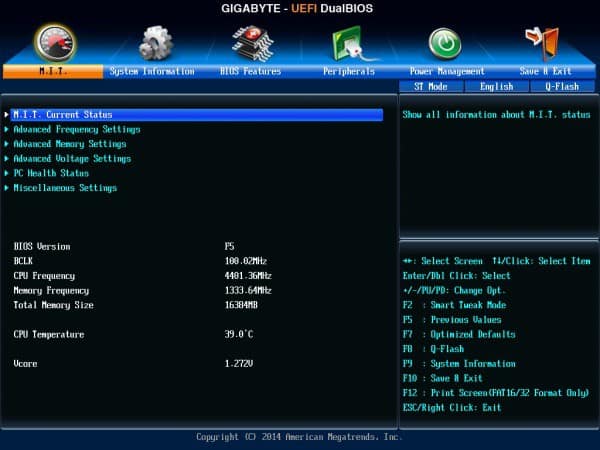Image resolution: width=600 pixels, height=450 pixels.
Task: Open M.I.T. Current Status entry
Action: click(x=63, y=115)
